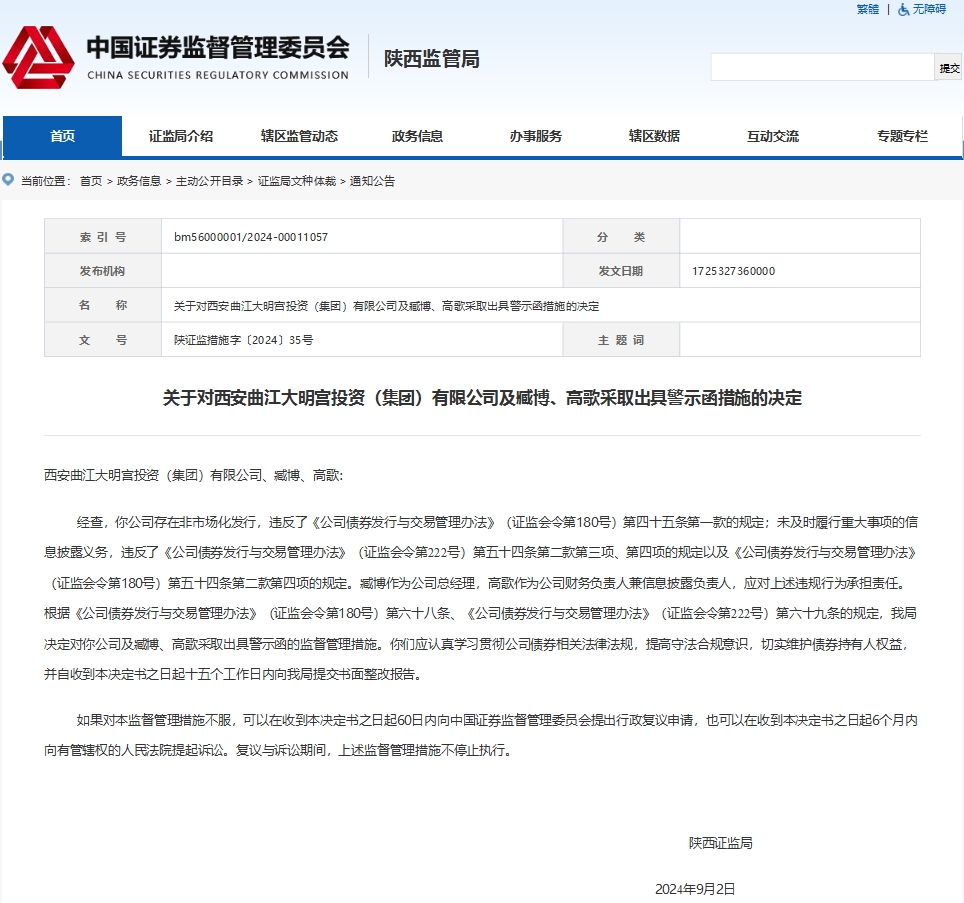This screenshot has height=903, width=964.
Task: Open the 政务信息 navigation tab
Action: (417, 136)
